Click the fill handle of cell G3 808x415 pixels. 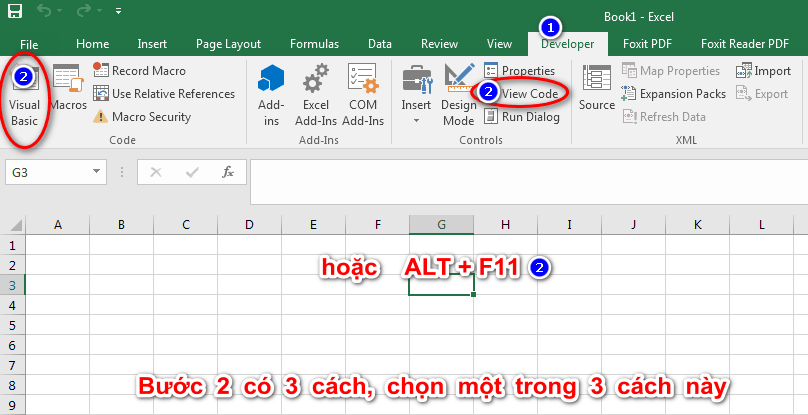[474, 294]
